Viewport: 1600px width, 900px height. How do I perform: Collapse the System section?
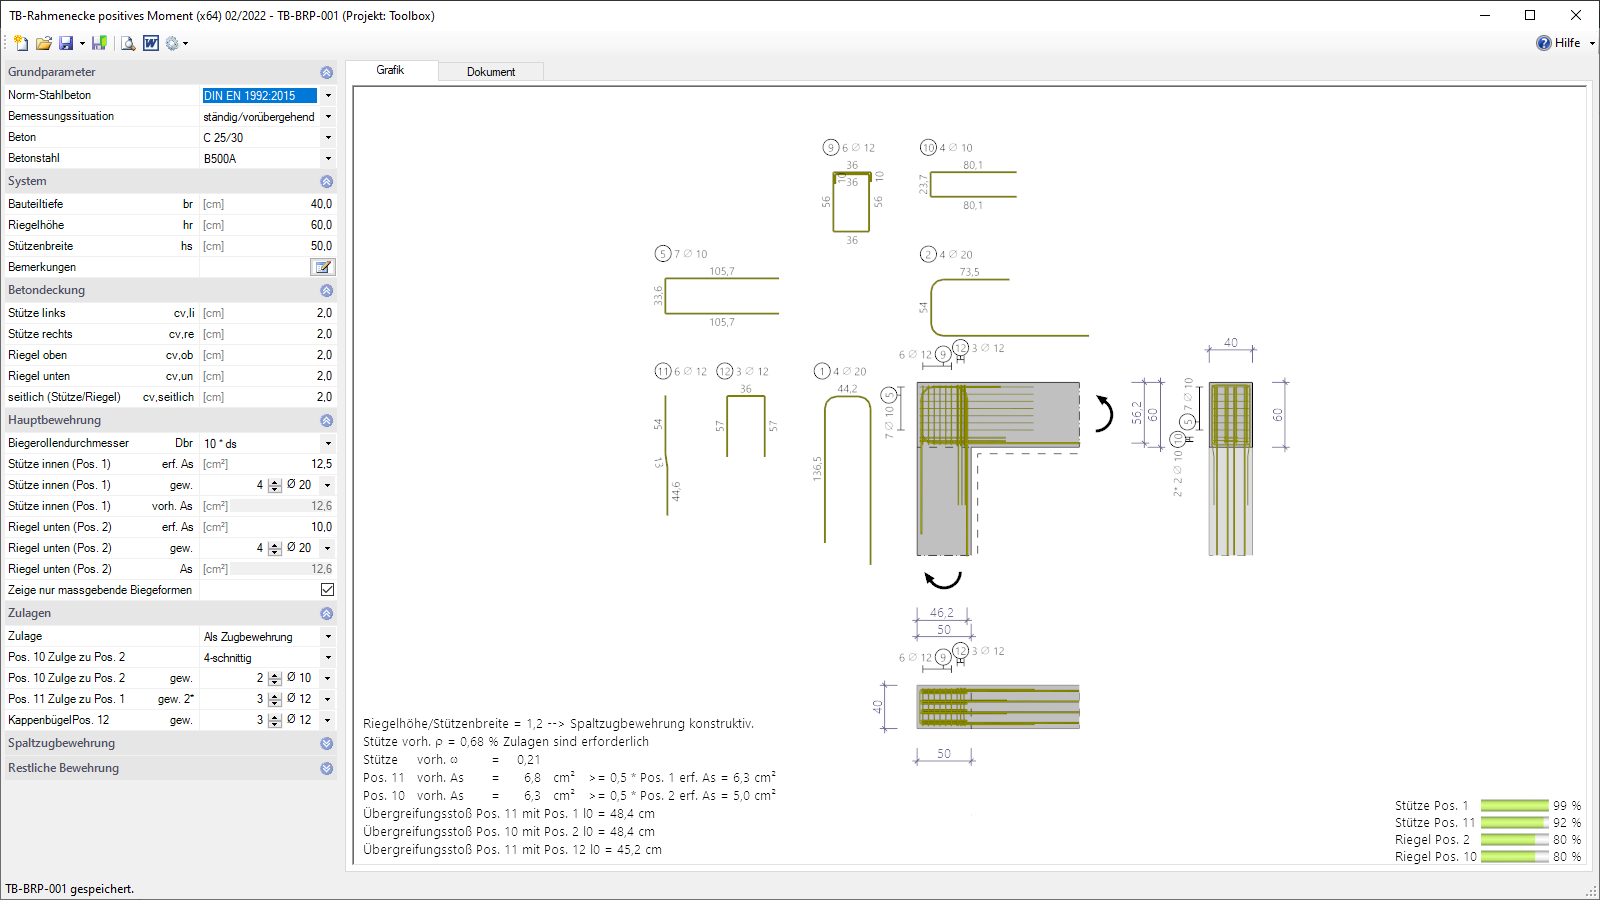pos(326,181)
